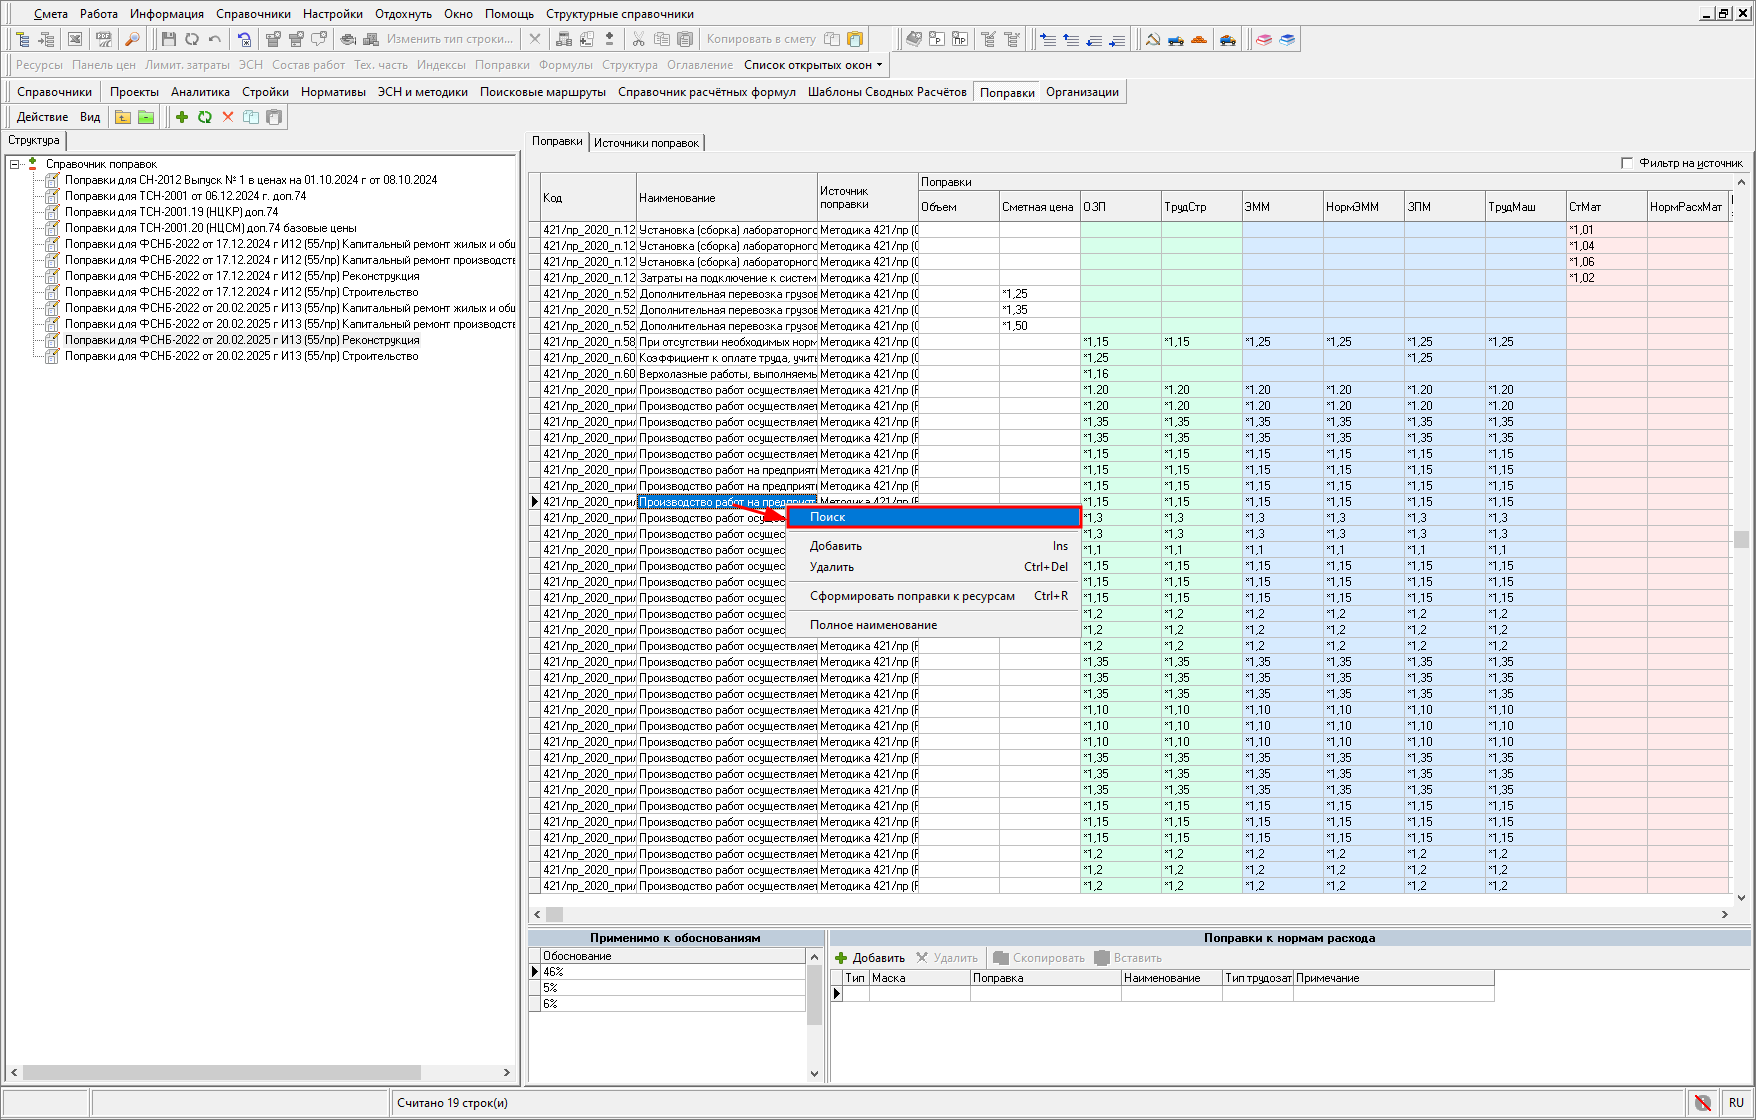Switch to the 'Источники поправок' tab
This screenshot has height=1120, width=1756.
[x=646, y=143]
